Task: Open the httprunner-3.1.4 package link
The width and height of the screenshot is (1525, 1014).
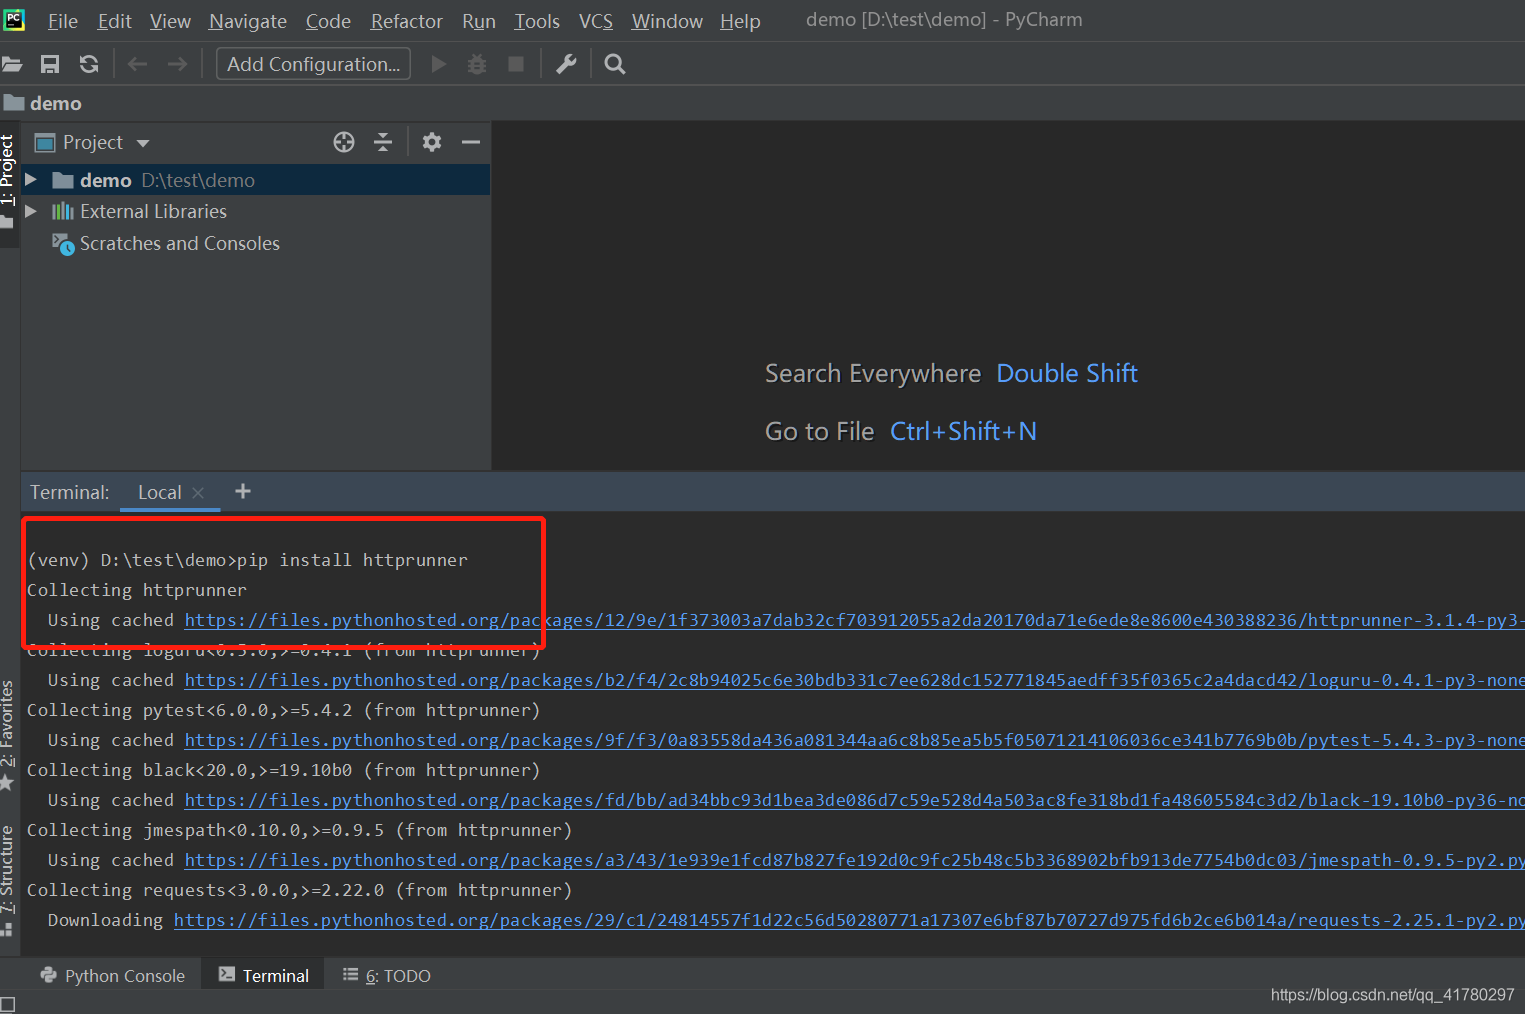Action: click(854, 620)
